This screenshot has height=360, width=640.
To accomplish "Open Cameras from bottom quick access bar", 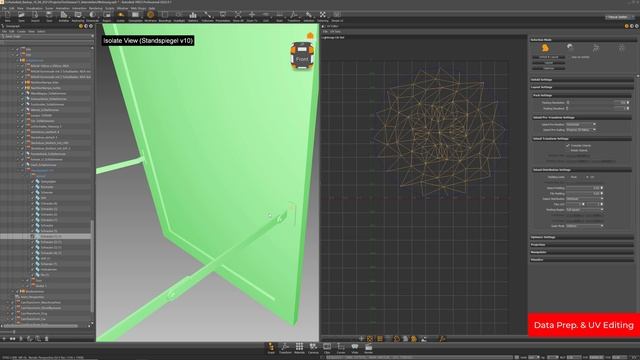I will (313, 348).
